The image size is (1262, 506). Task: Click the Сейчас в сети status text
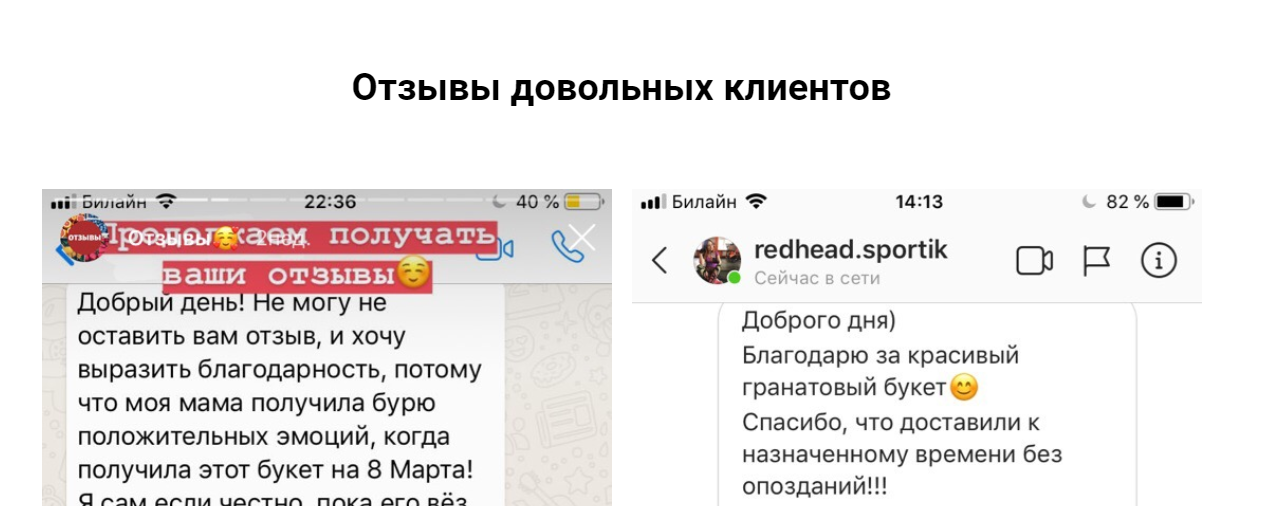(817, 278)
